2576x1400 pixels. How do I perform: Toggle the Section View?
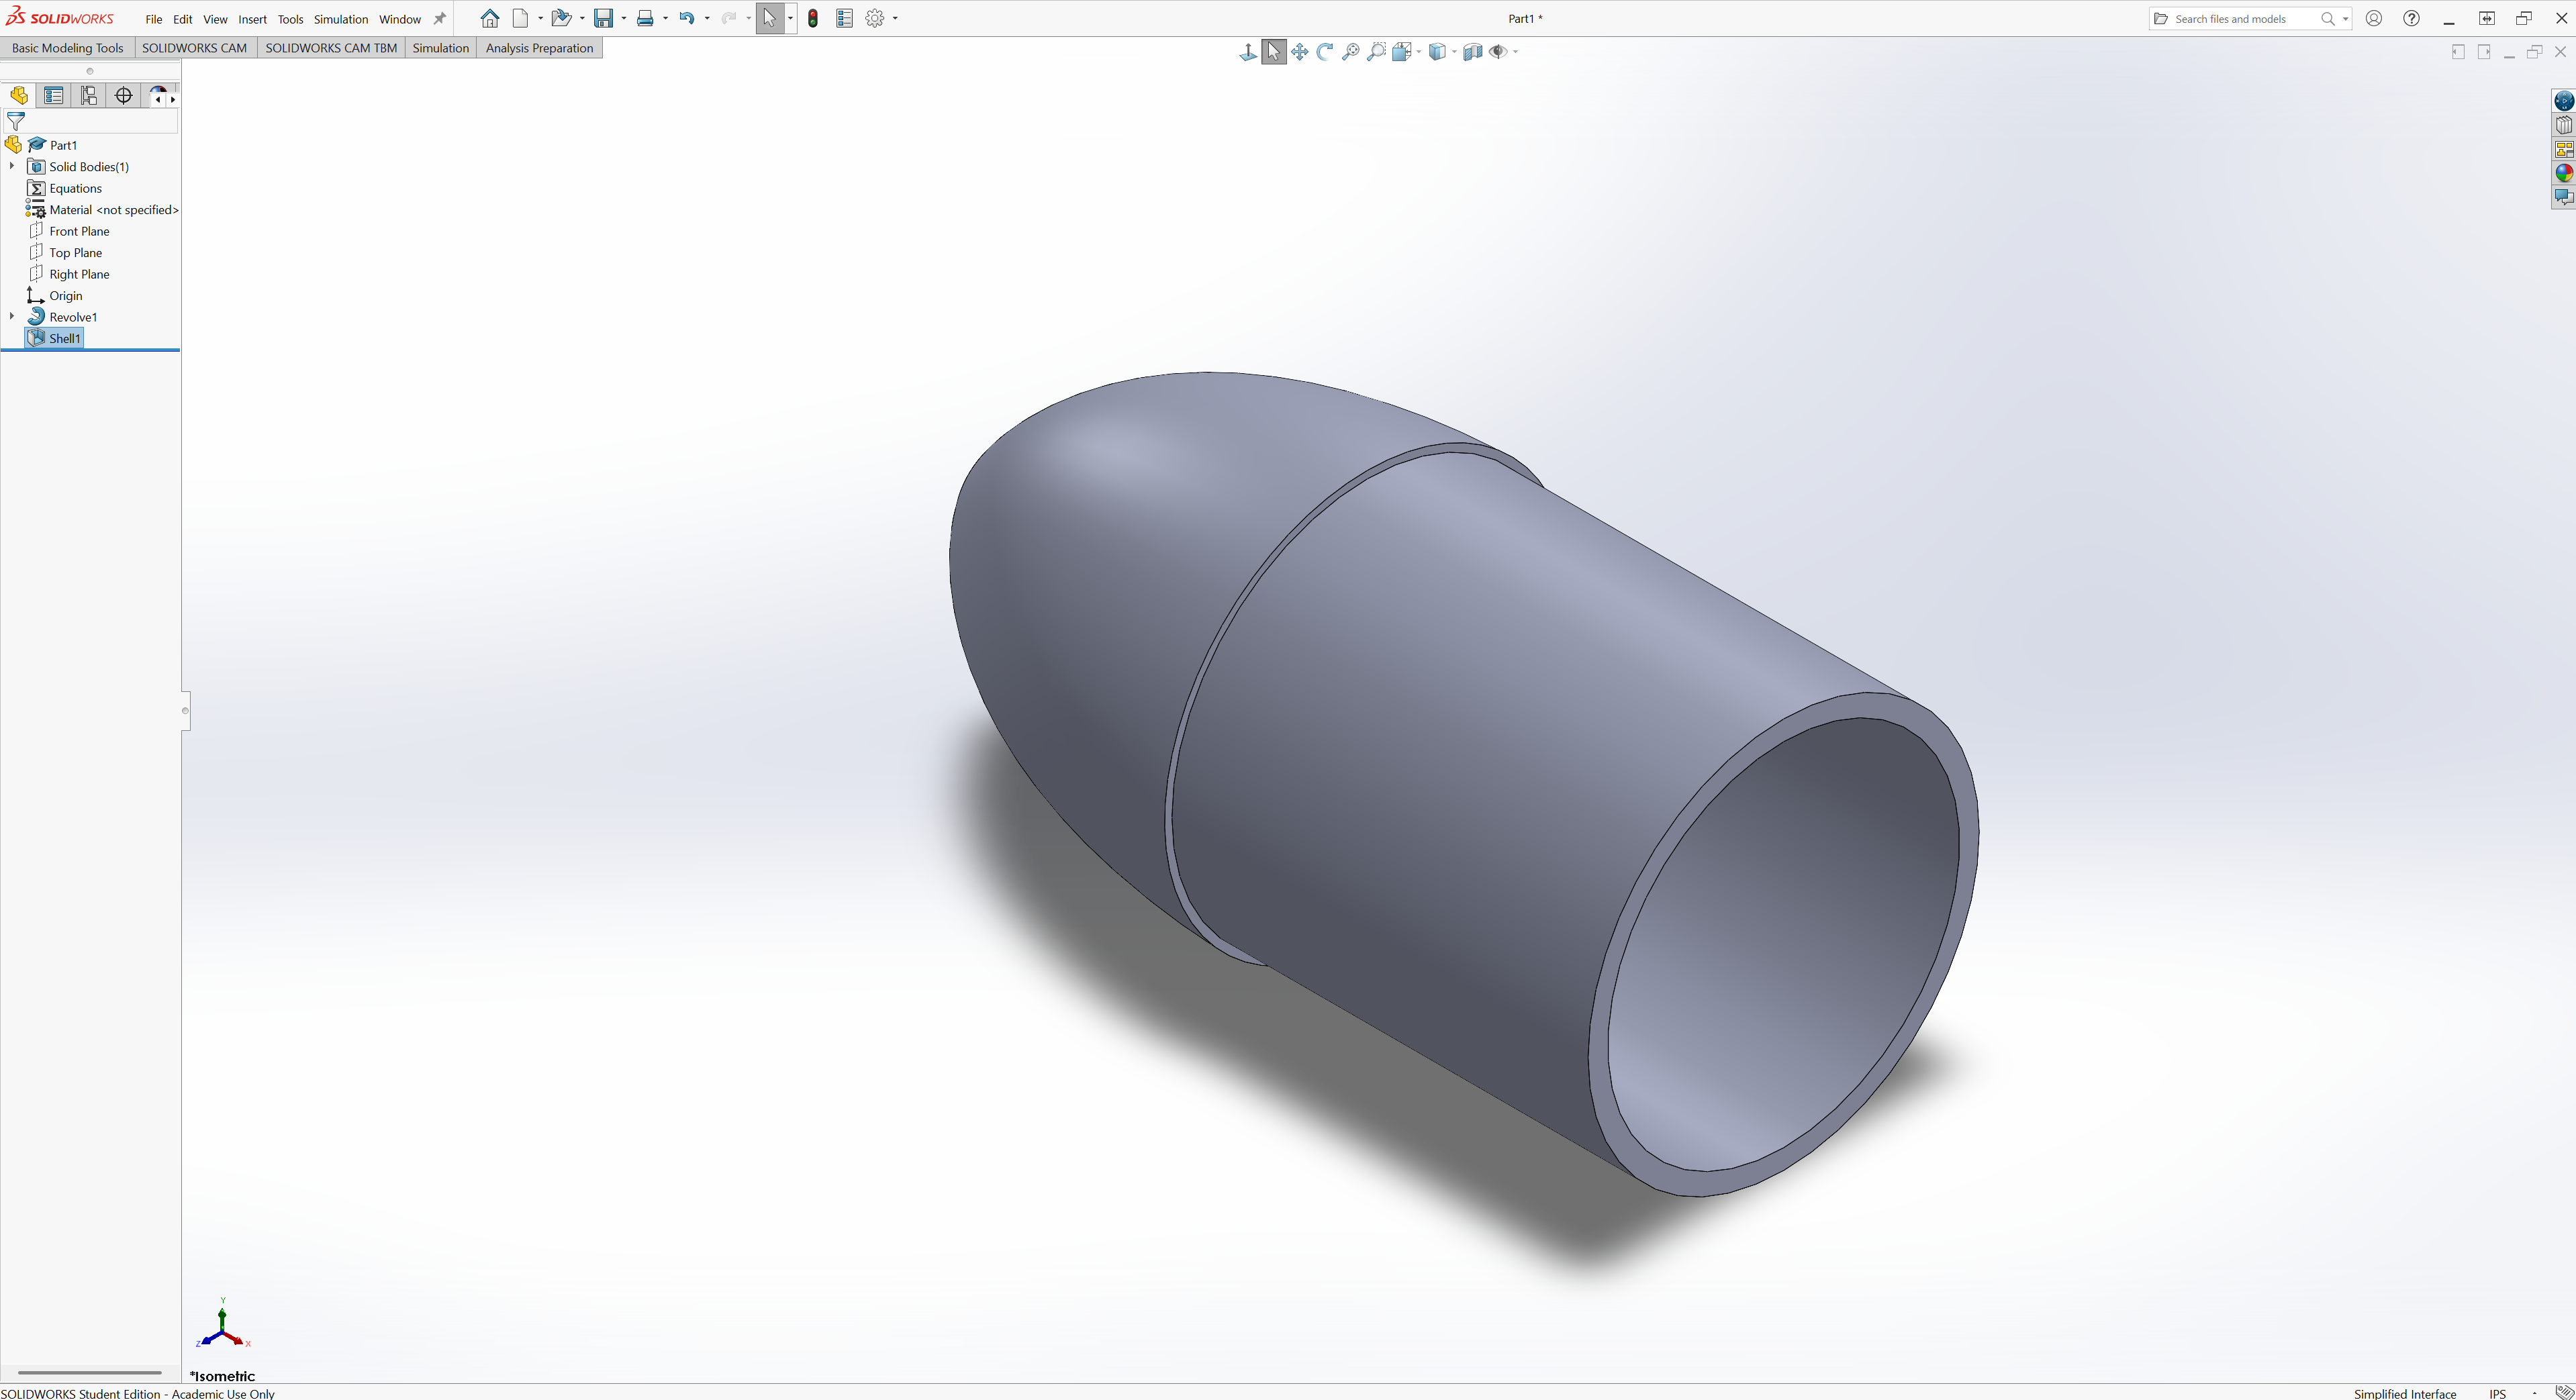(1472, 52)
